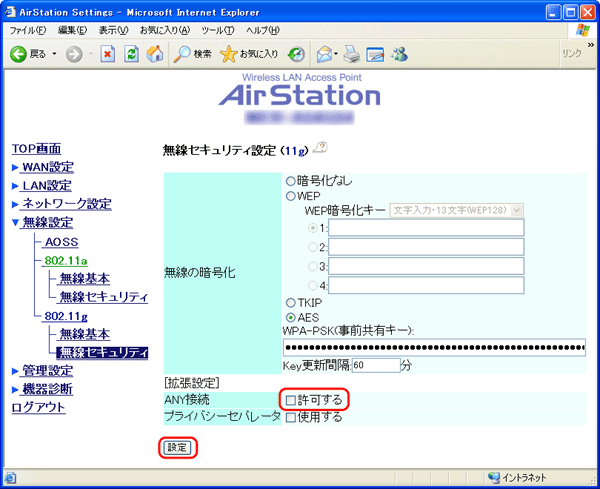Open Favorites star in the toolbar
Screen dimensions: 600x489
click(x=228, y=54)
